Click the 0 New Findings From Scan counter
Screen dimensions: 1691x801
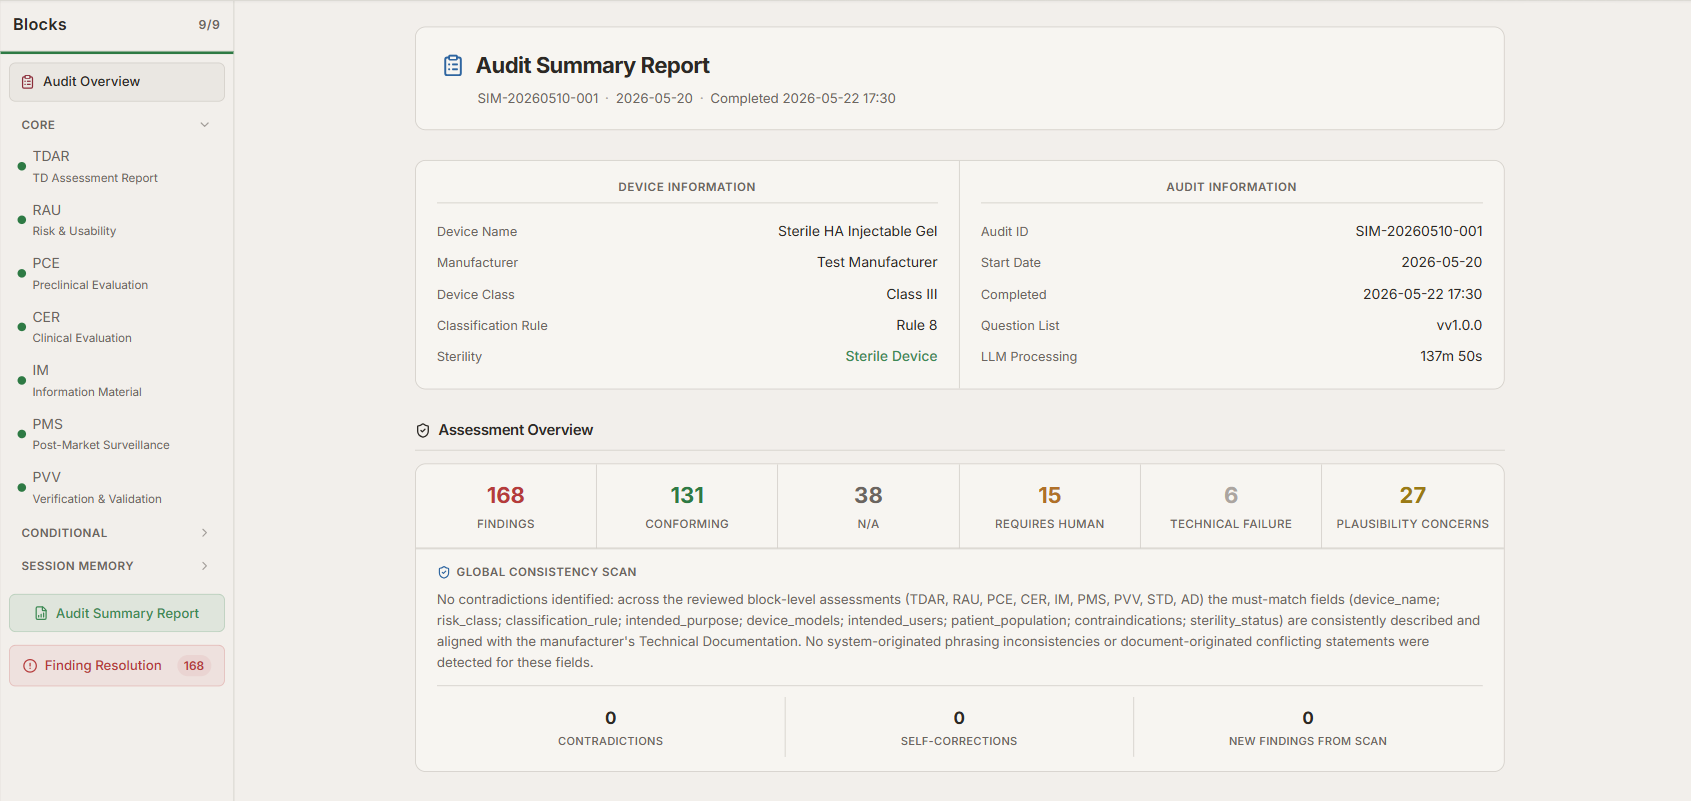pyautogui.click(x=1308, y=728)
